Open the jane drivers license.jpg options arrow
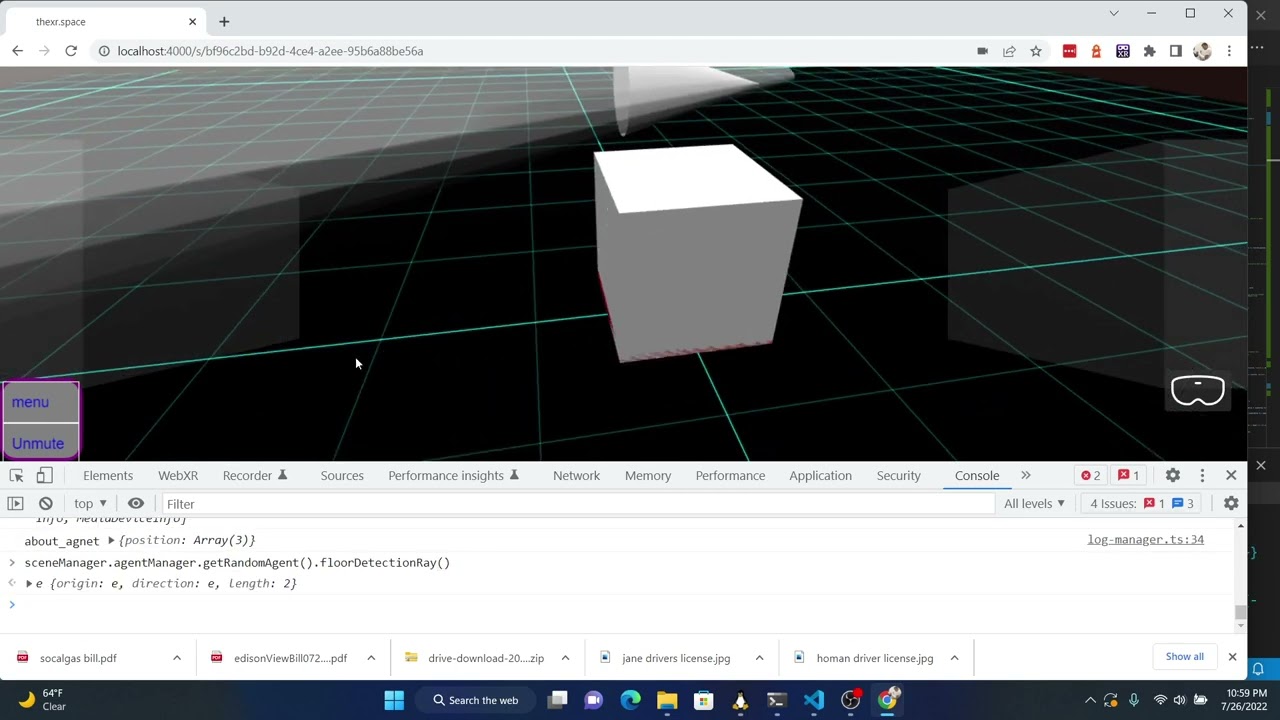The width and height of the screenshot is (1280, 720). pos(759,658)
